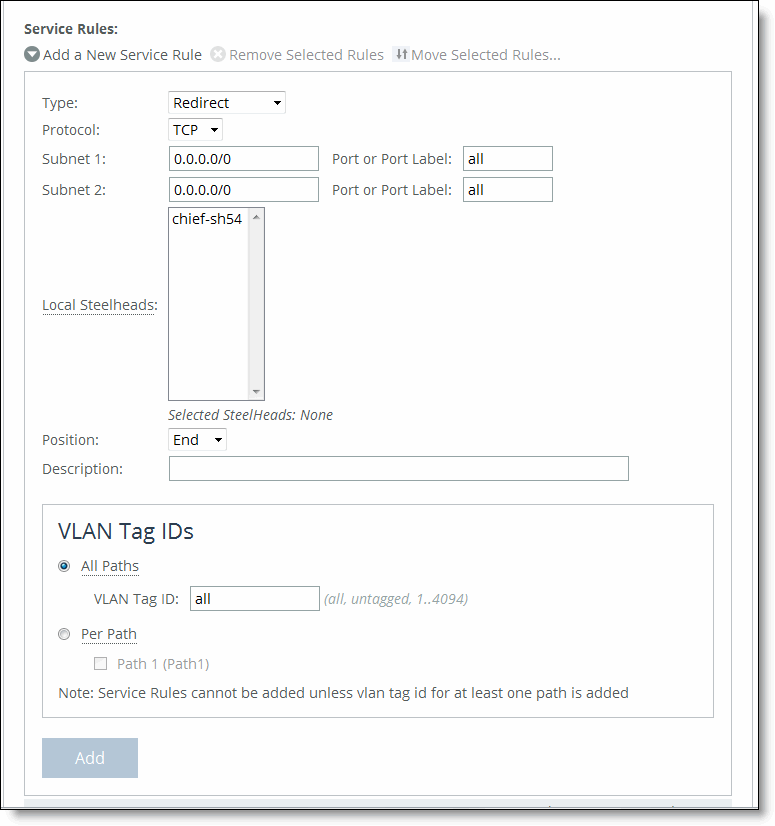The height and width of the screenshot is (826, 775).
Task: Select the Per Path radio button
Action: pyautogui.click(x=64, y=634)
